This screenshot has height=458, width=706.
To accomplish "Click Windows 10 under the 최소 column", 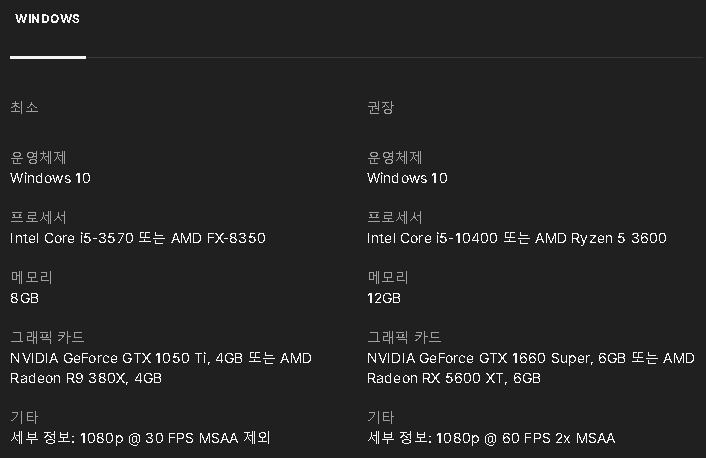I will tap(50, 178).
